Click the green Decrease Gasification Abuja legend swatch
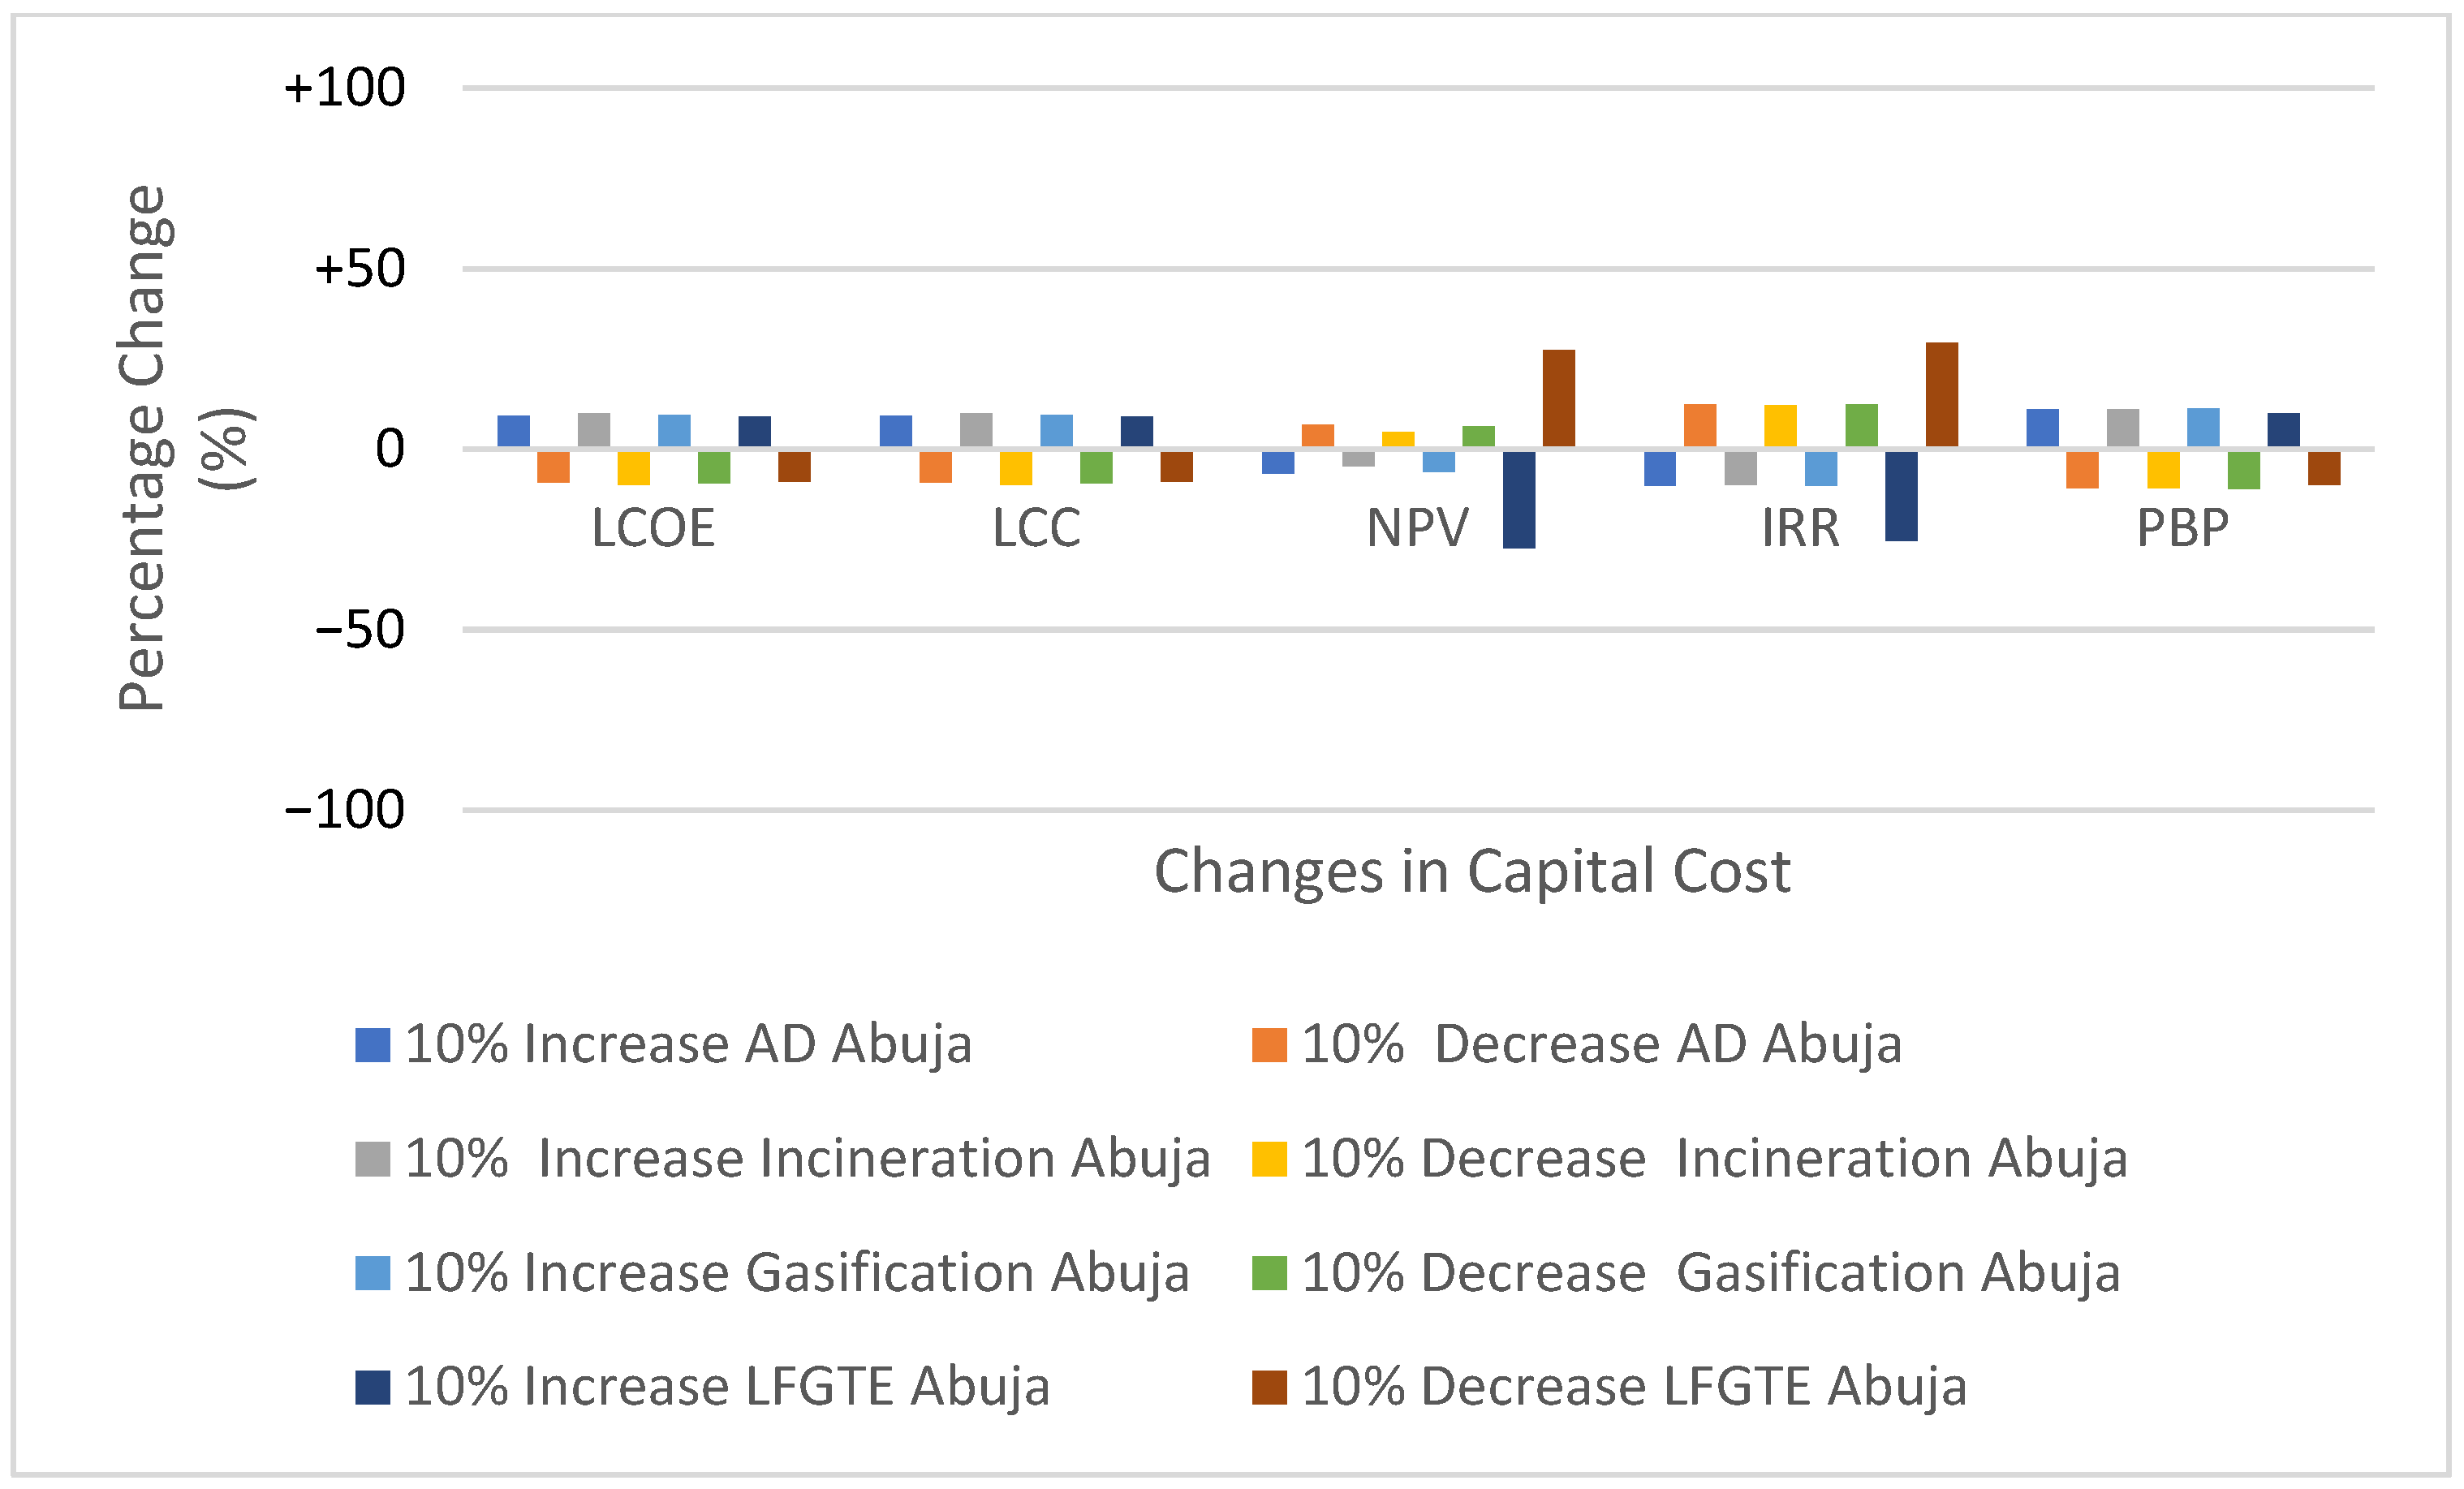The image size is (2464, 1489). (1269, 1273)
